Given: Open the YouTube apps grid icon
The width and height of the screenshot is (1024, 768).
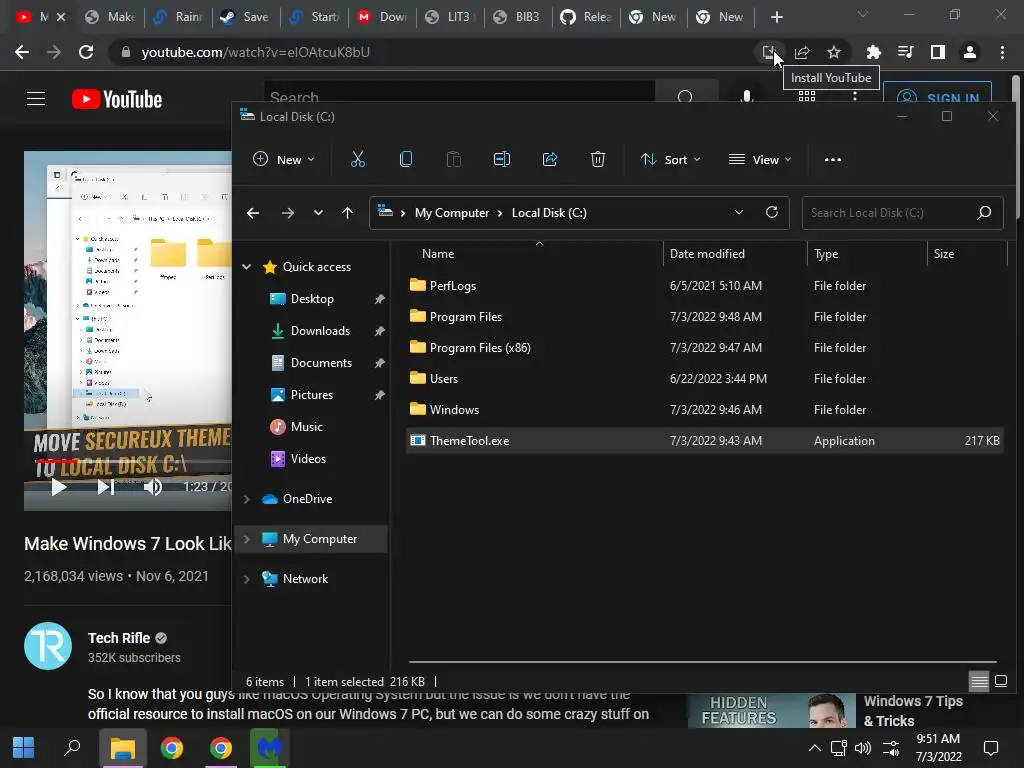Looking at the screenshot, I should tap(807, 96).
